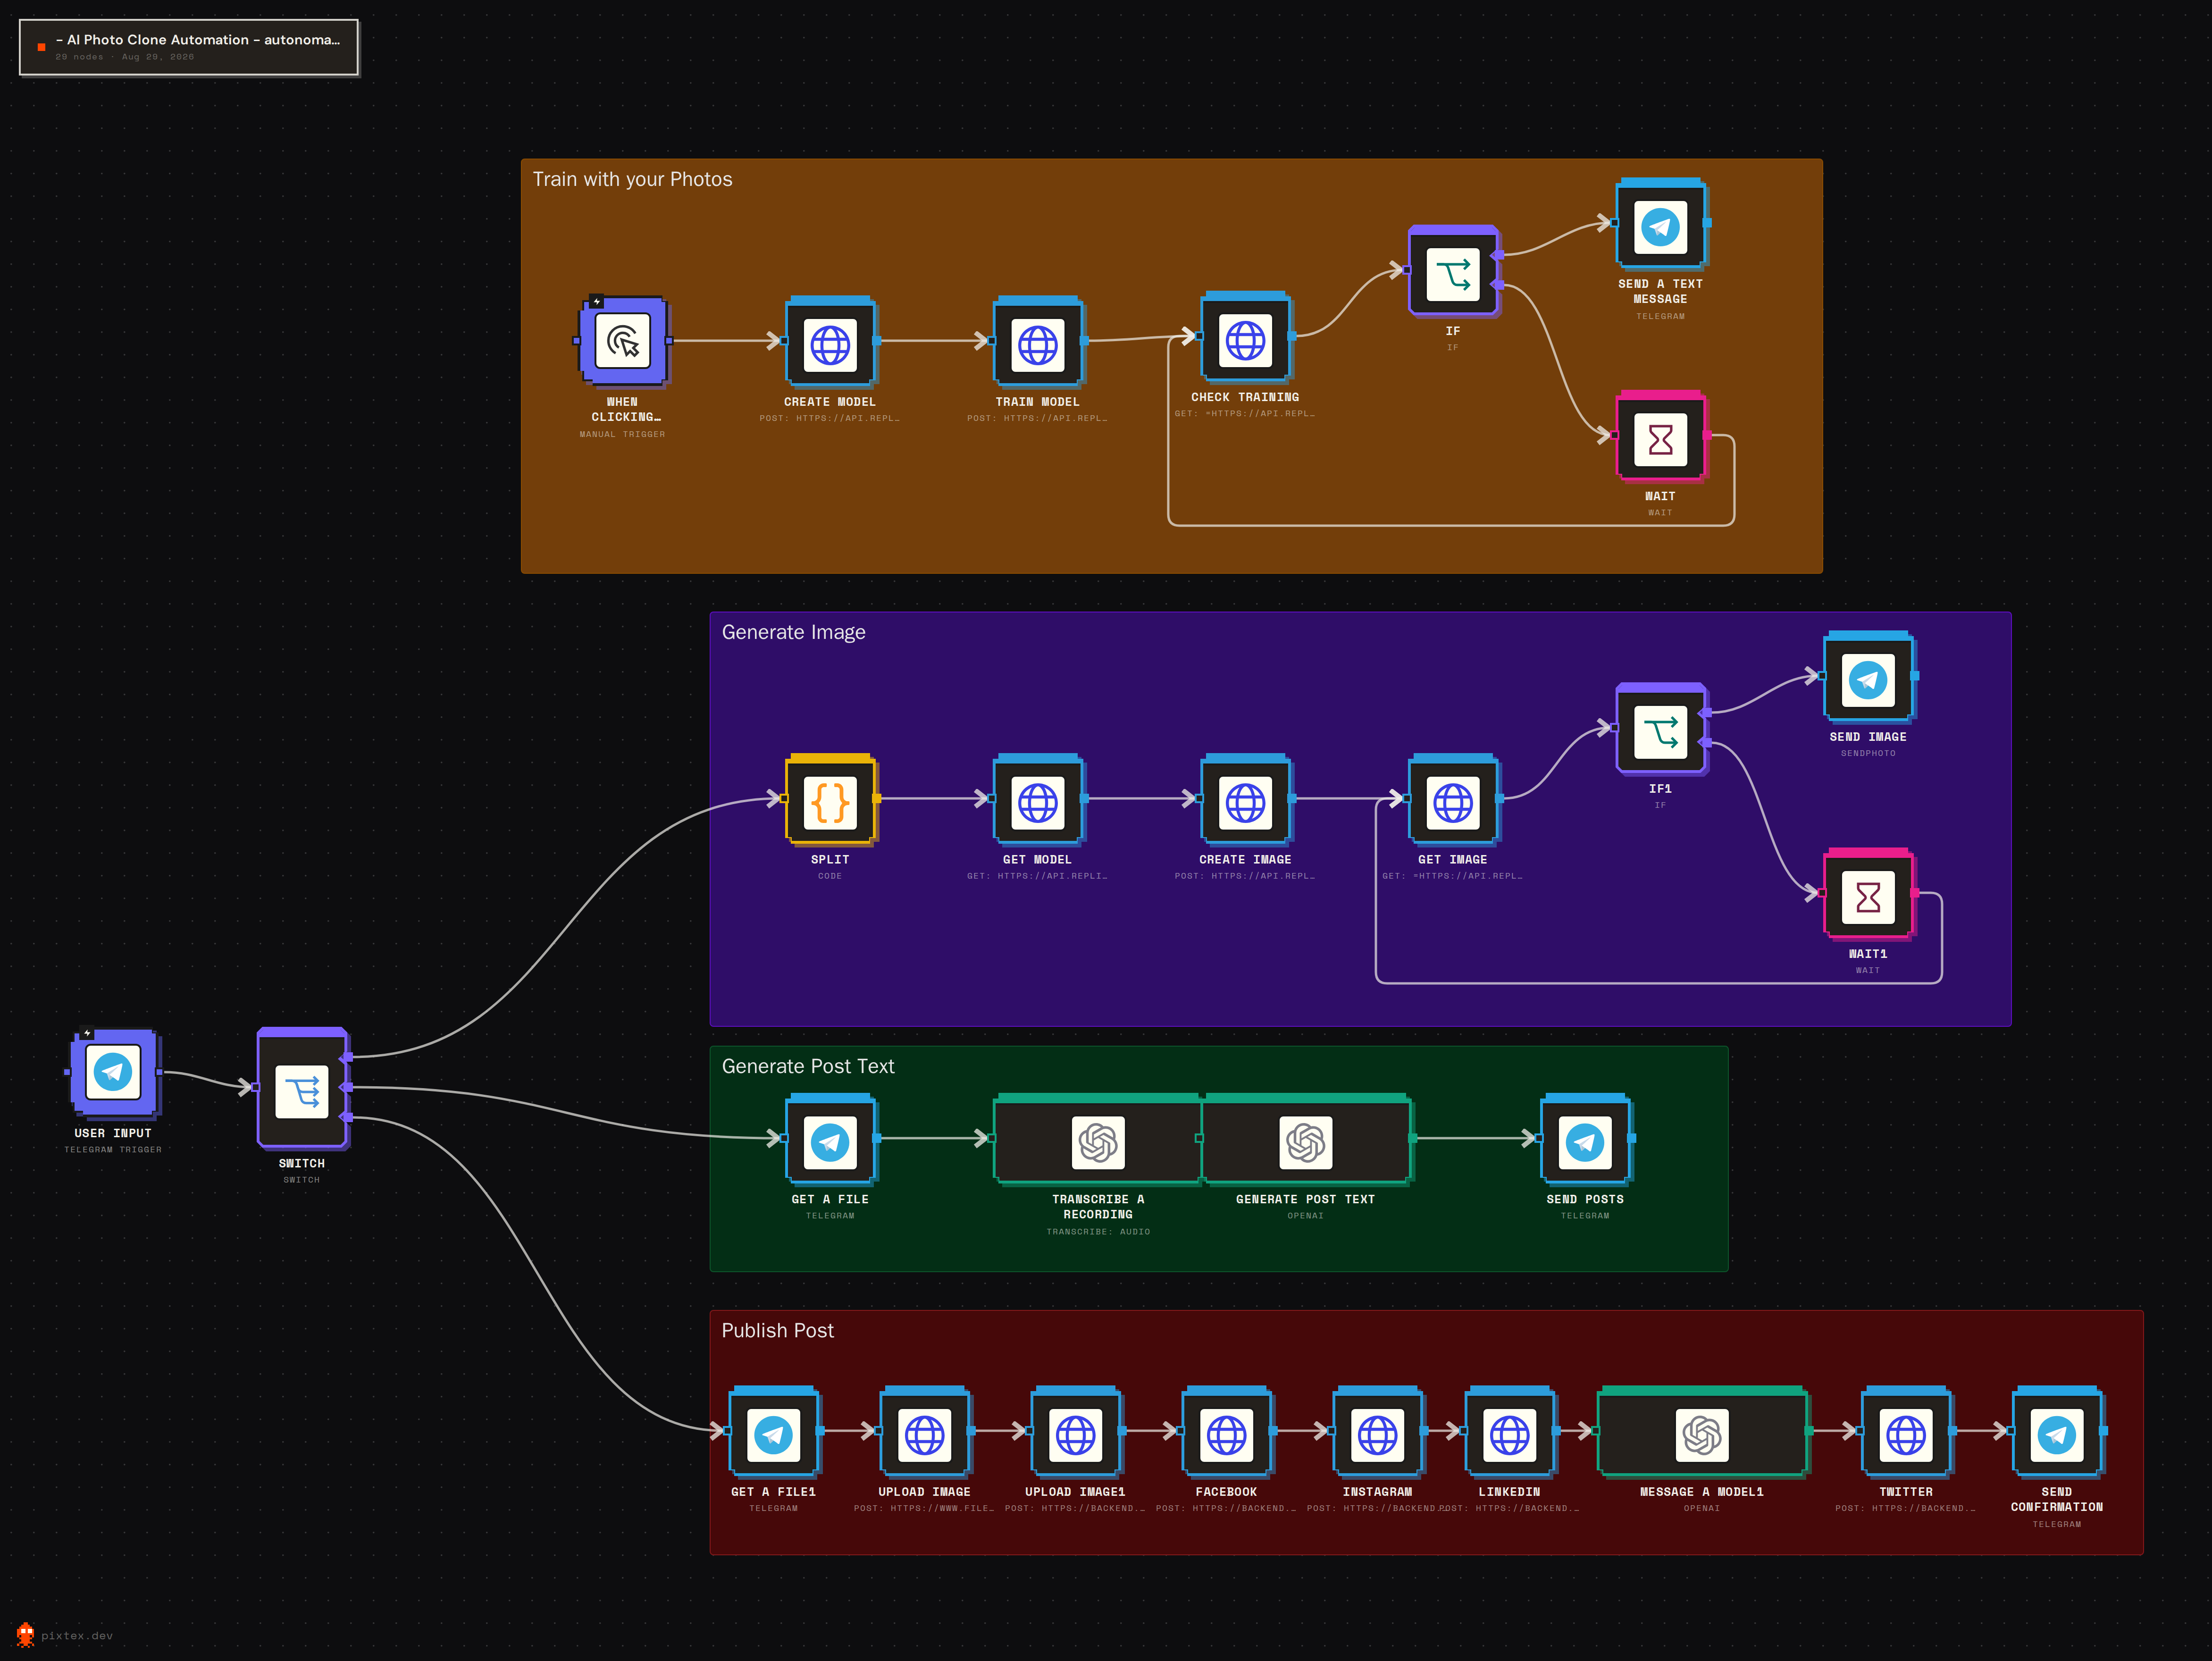Select the Check Training HTTP node
This screenshot has height=1661, width=2212.
tap(1245, 337)
